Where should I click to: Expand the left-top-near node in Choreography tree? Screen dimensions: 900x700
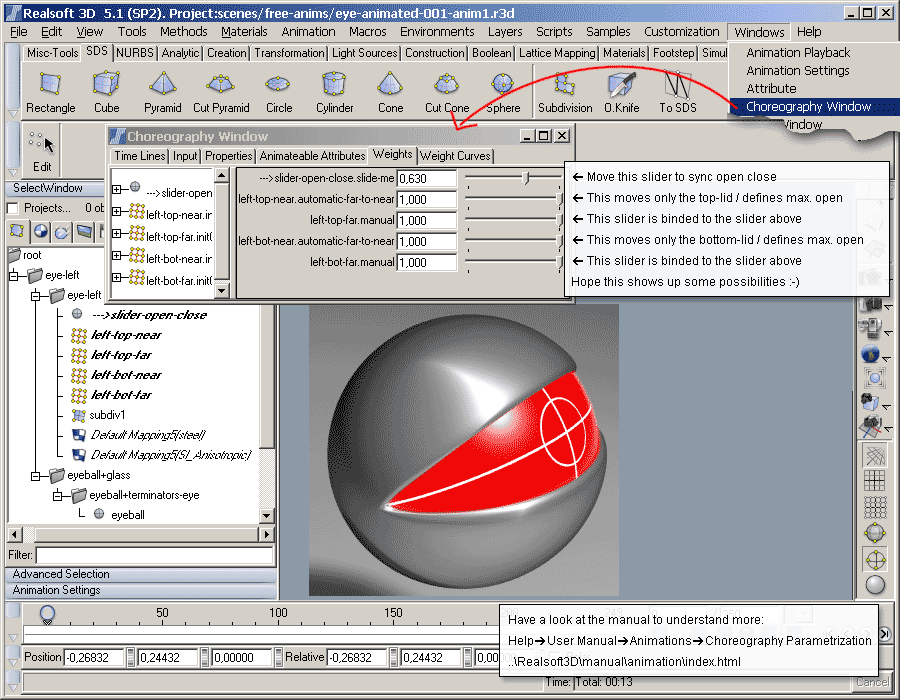coord(117,212)
